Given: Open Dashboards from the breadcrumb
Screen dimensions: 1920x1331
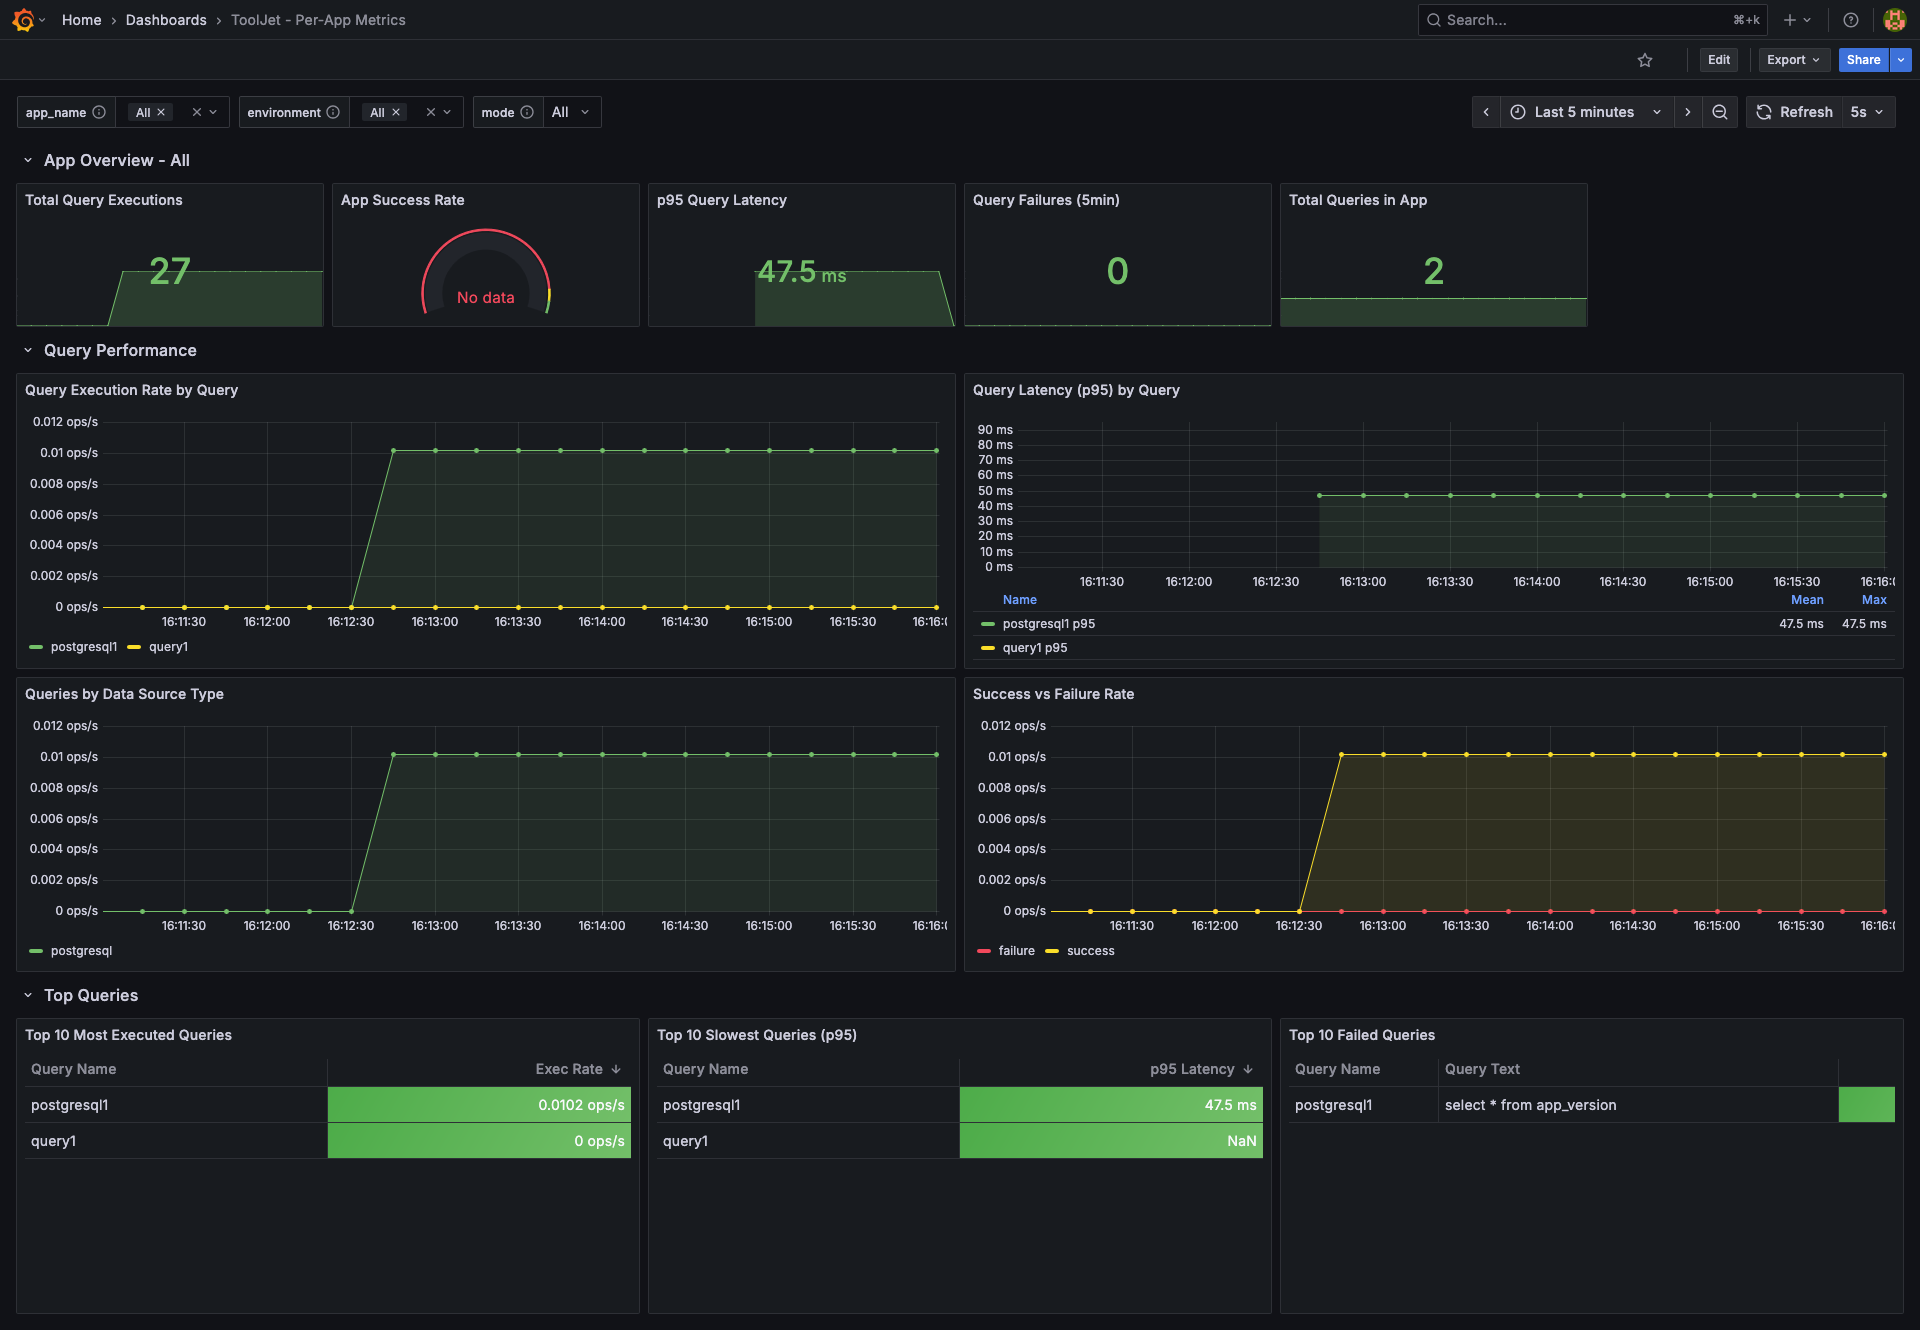Looking at the screenshot, I should (x=166, y=19).
